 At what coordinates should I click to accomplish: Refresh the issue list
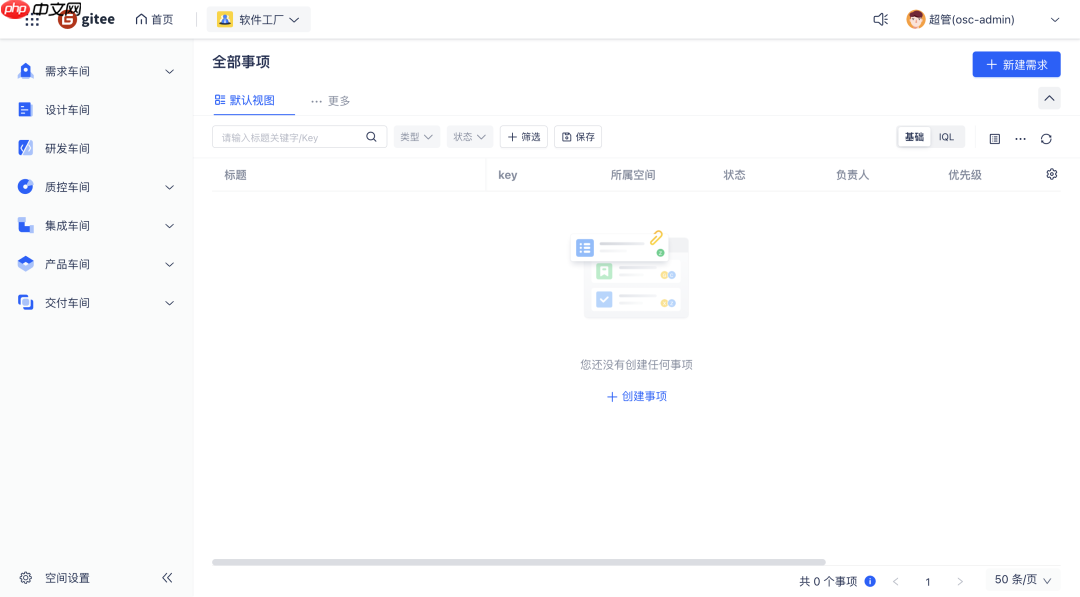(1046, 138)
